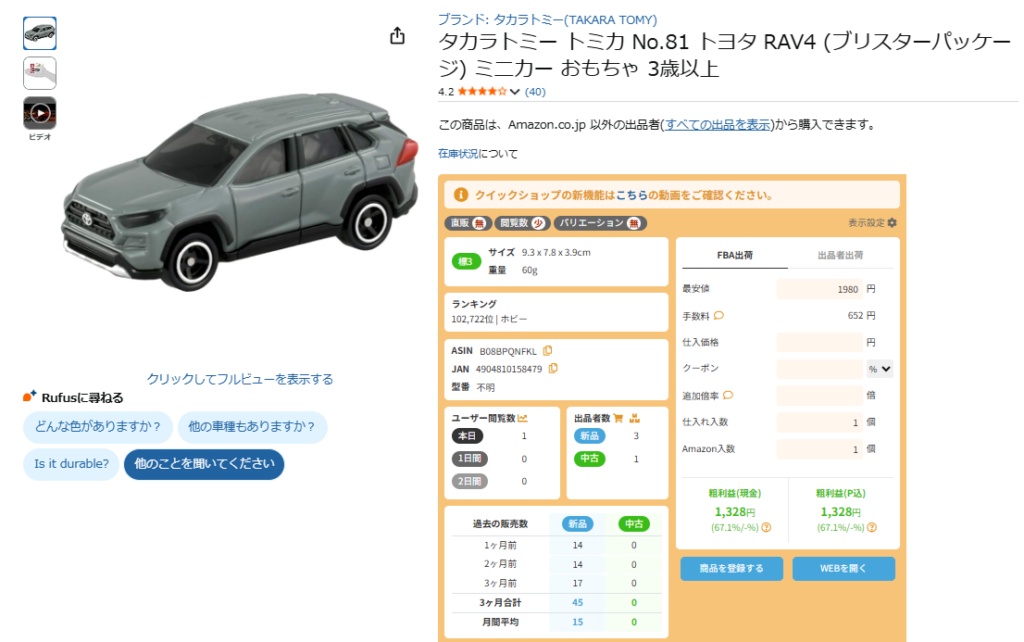The image size is (1024, 642).
Task: Copy the ASIN code with its copy icon
Action: click(547, 351)
